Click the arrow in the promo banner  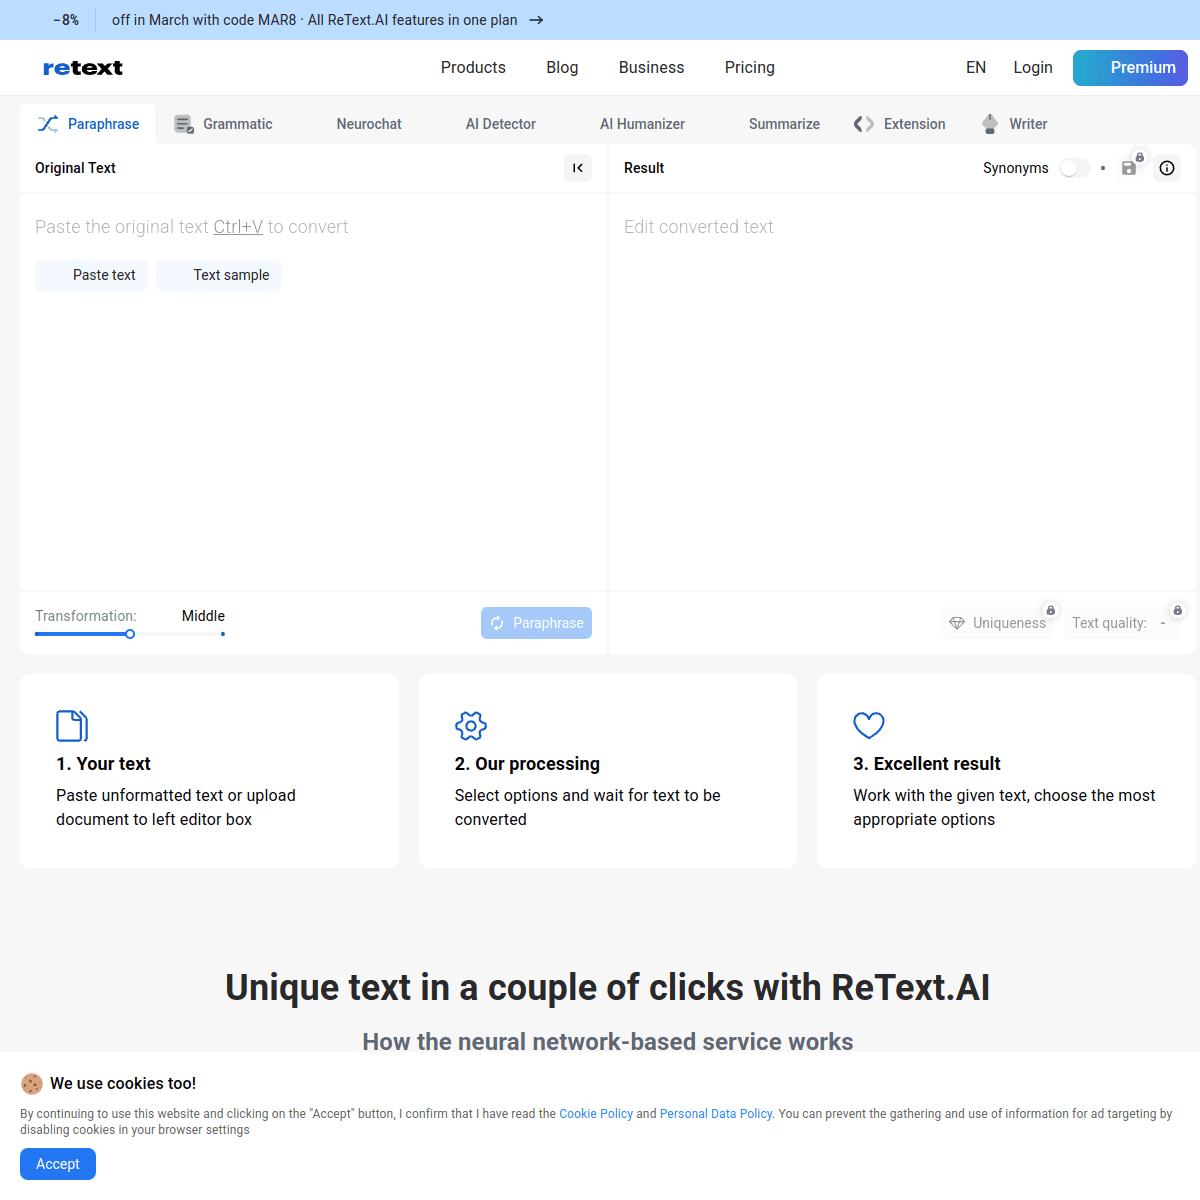[x=536, y=20]
